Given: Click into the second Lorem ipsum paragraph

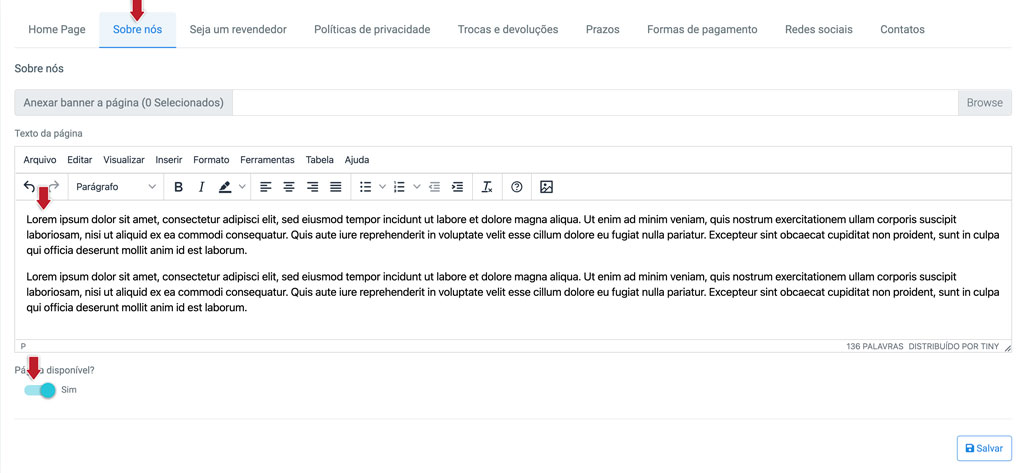Looking at the screenshot, I should [x=513, y=291].
